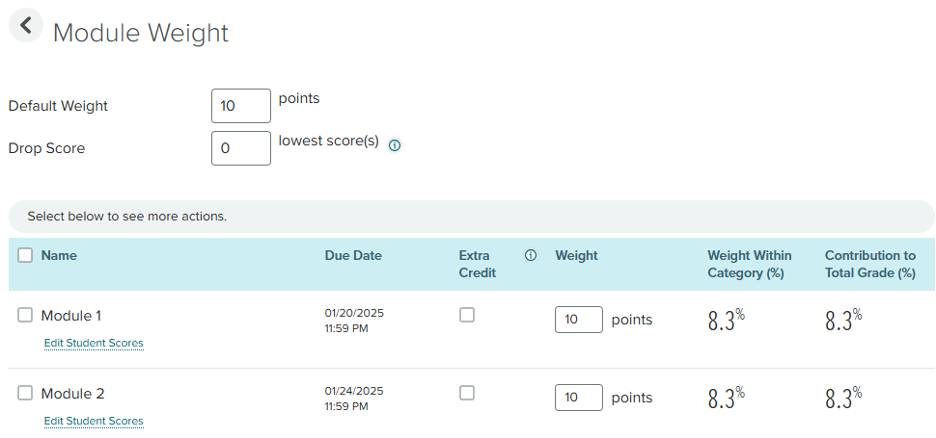Open the Extra Credit info icon
The height and width of the screenshot is (438, 936).
(x=530, y=255)
